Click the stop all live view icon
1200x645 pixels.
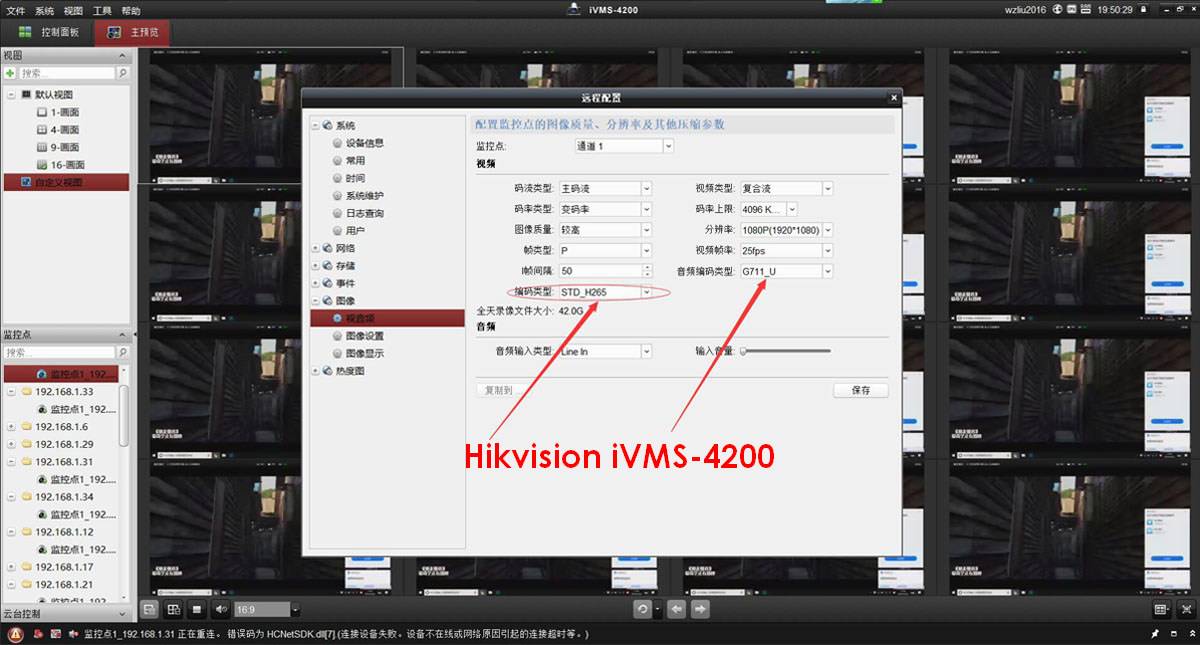point(197,609)
